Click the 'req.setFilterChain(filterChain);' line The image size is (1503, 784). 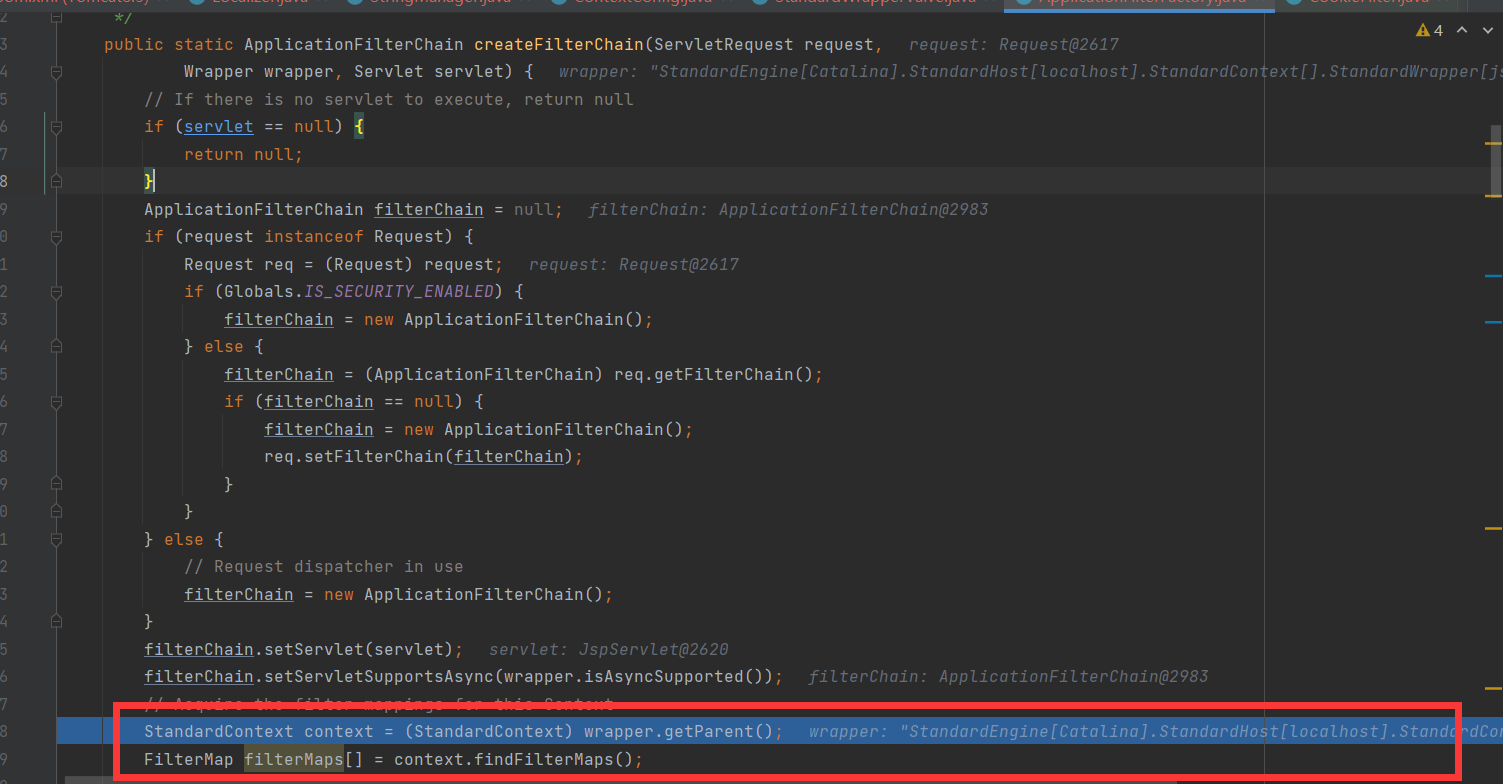tap(423, 457)
